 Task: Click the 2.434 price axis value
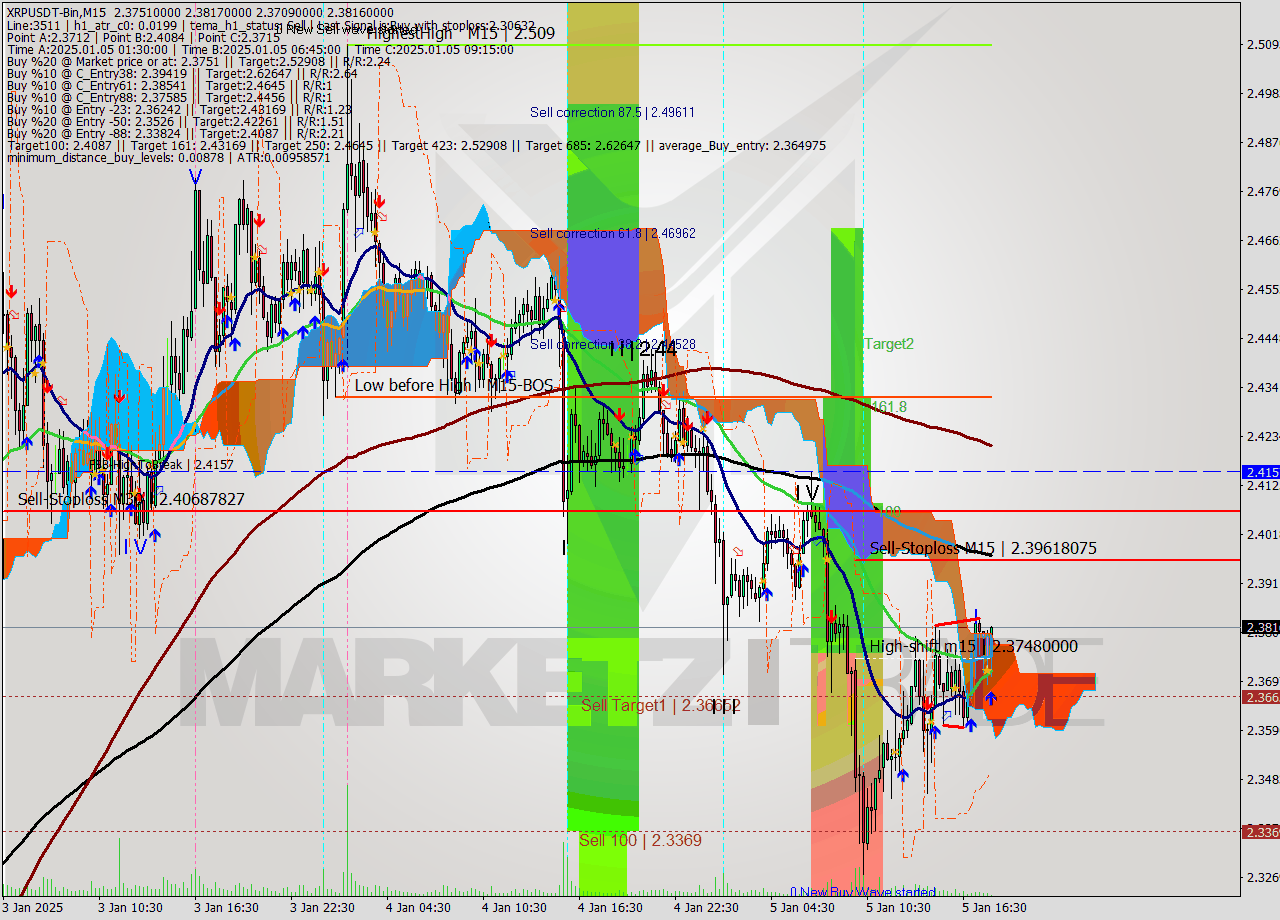(x=1261, y=387)
